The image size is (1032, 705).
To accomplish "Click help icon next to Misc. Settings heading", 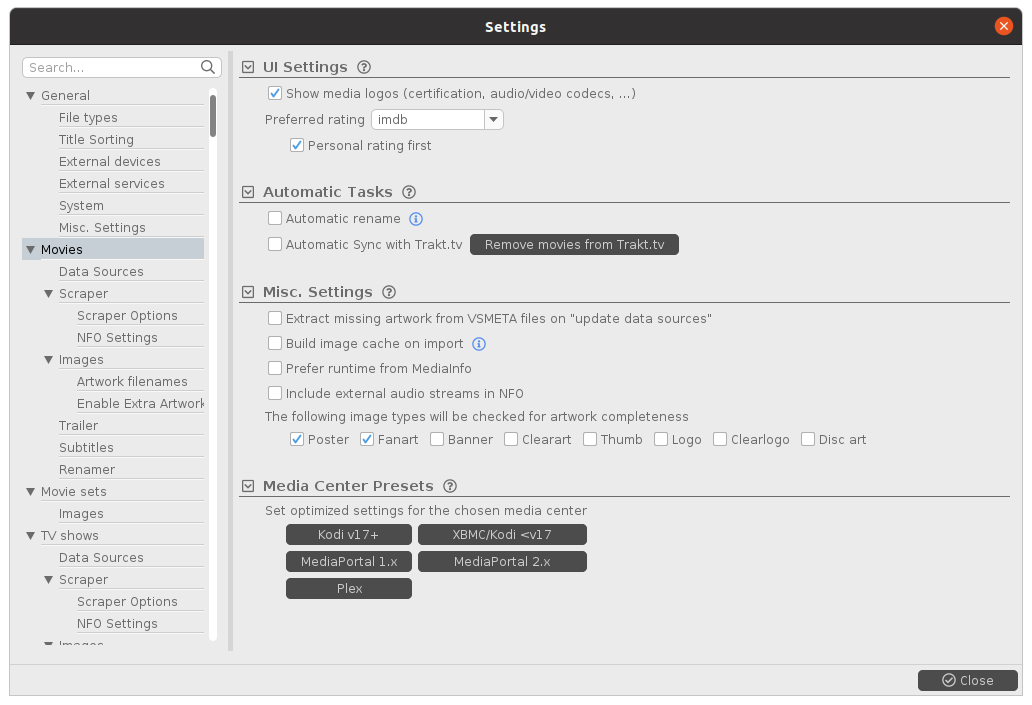I will [389, 292].
